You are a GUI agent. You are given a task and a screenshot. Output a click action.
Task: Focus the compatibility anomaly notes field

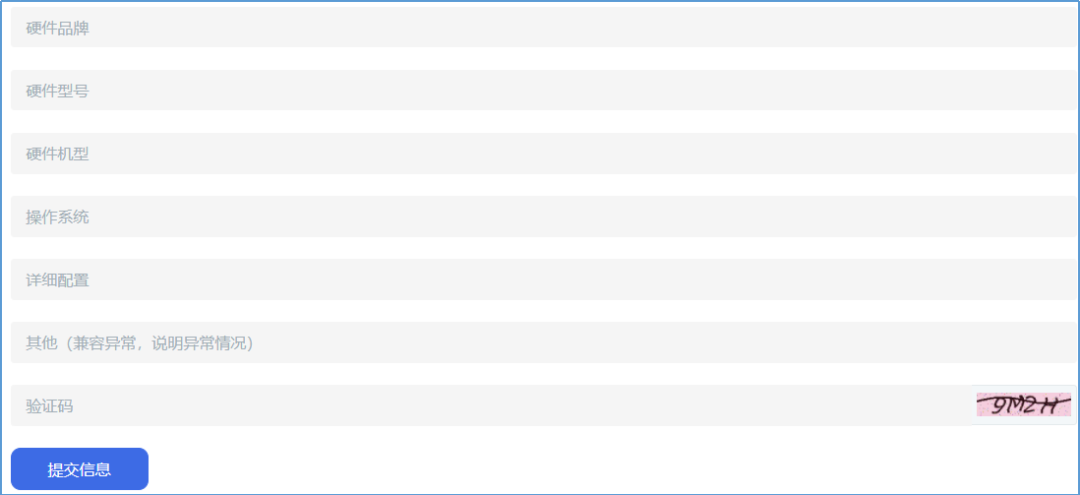(540, 343)
